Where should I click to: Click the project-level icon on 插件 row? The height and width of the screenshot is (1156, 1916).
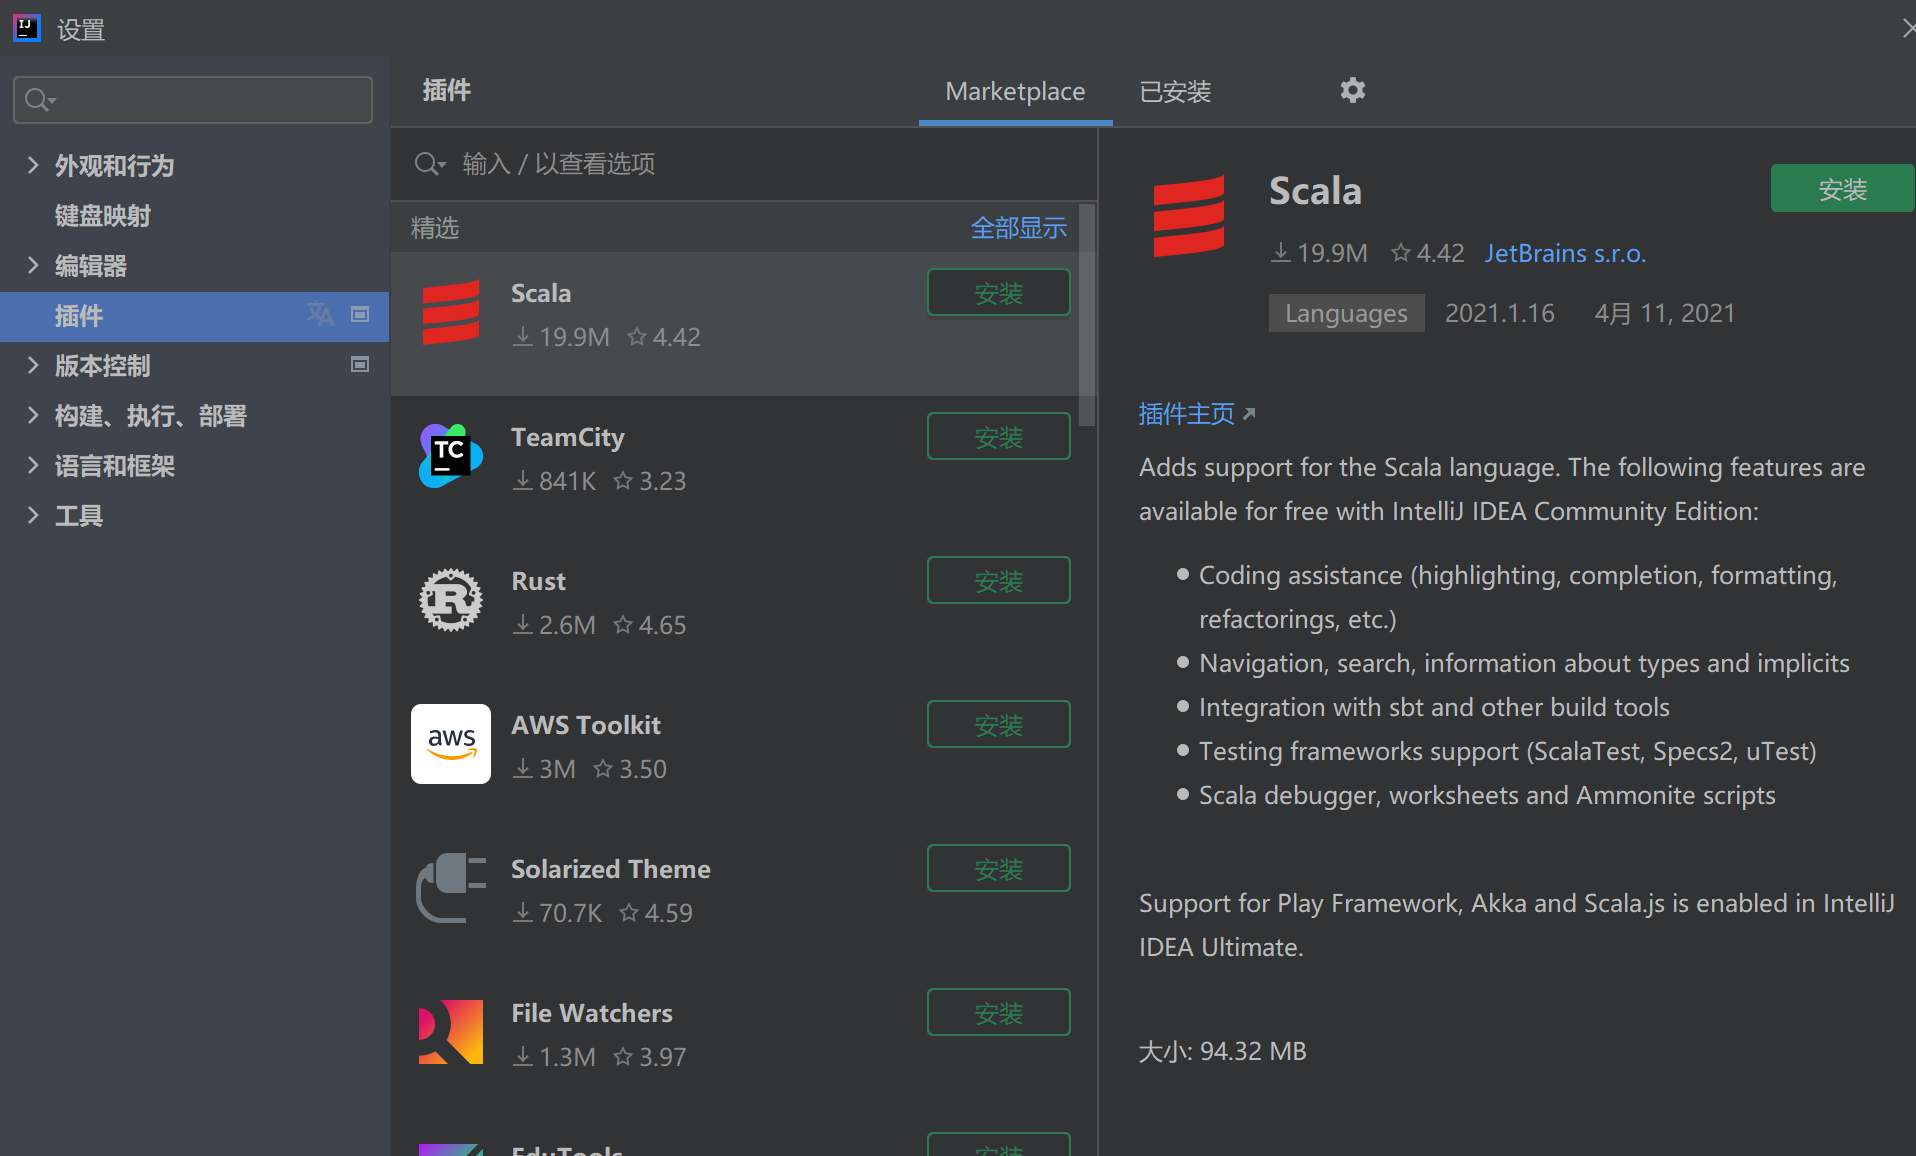[x=360, y=314]
